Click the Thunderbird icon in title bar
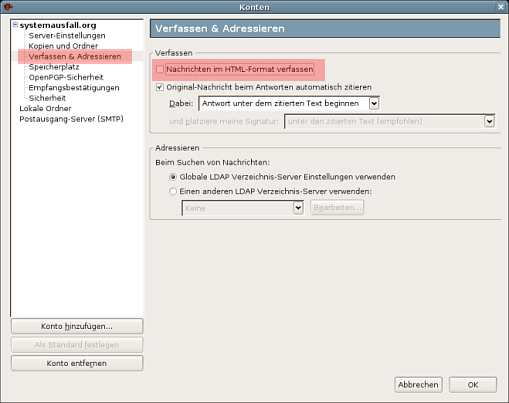The image size is (509, 403). click(8, 7)
